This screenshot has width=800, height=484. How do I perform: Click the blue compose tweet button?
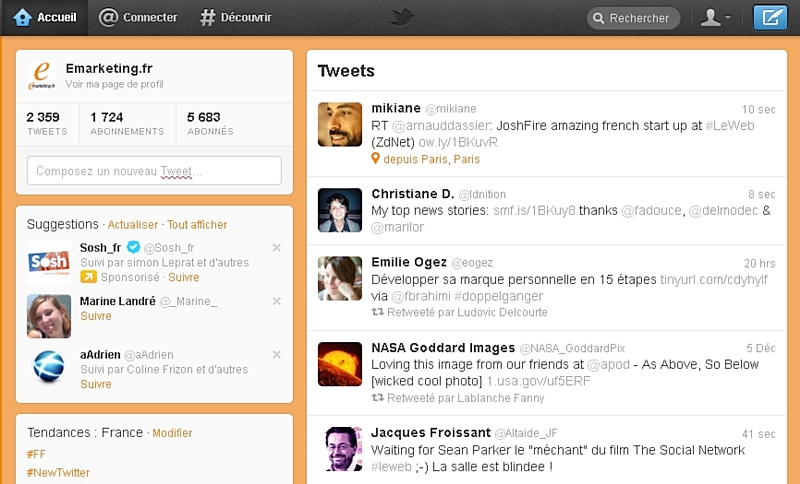click(770, 17)
